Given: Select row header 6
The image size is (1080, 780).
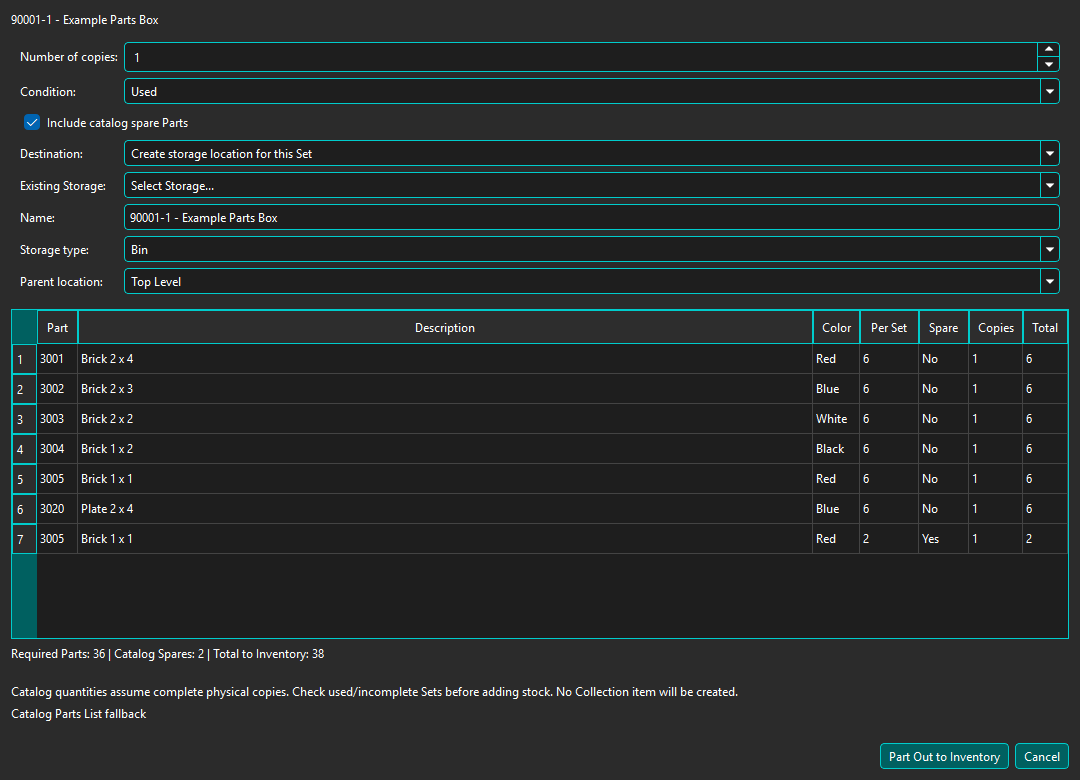Looking at the screenshot, I should (x=24, y=509).
